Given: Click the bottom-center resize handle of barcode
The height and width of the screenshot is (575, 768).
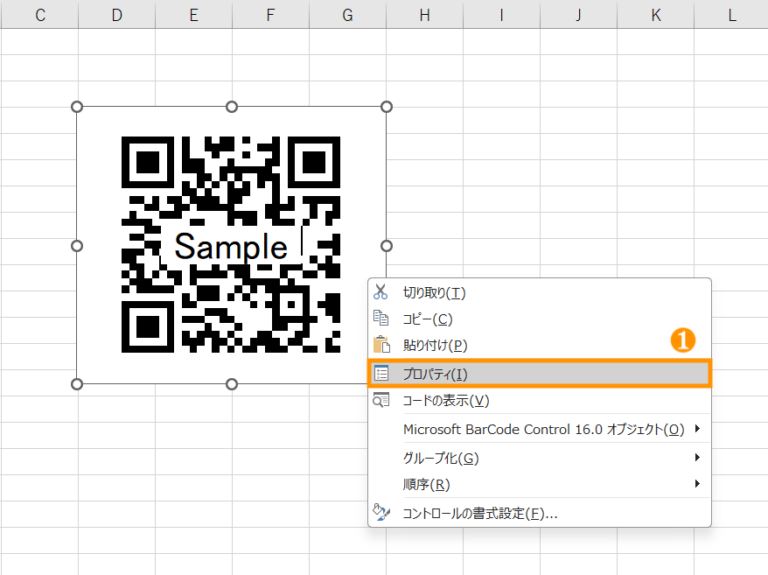Looking at the screenshot, I should click(x=232, y=384).
